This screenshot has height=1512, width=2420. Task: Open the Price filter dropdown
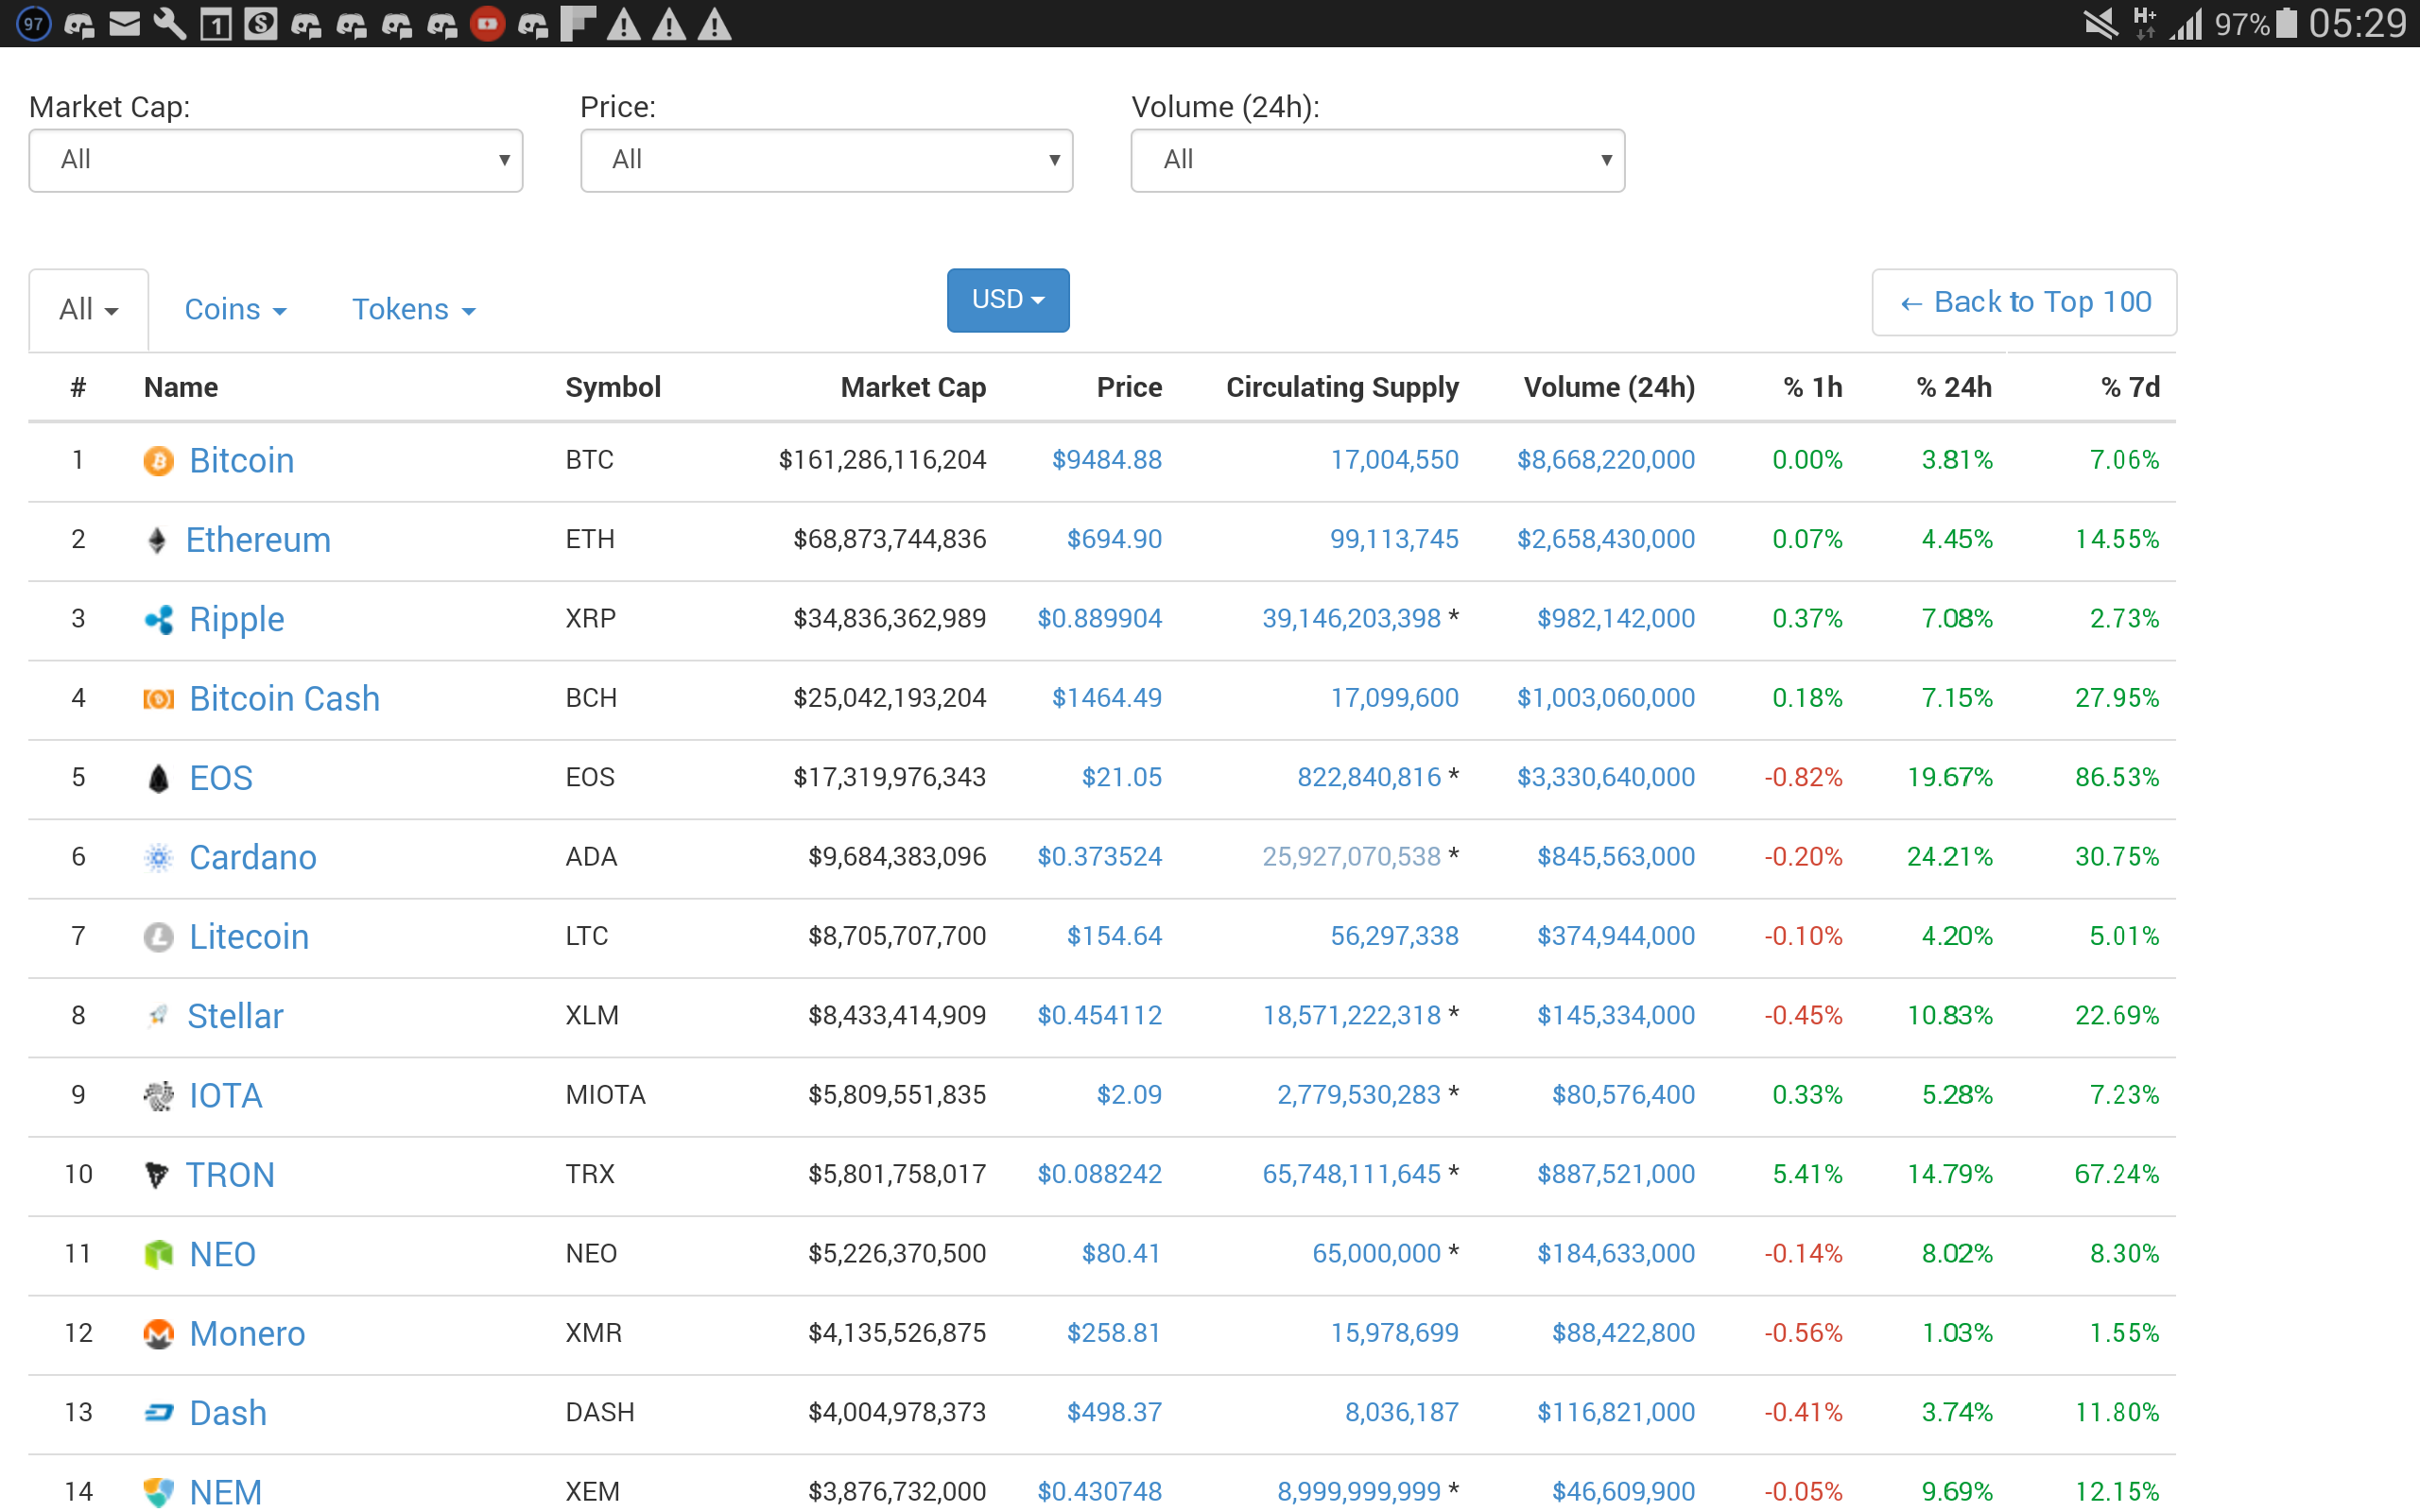[826, 160]
